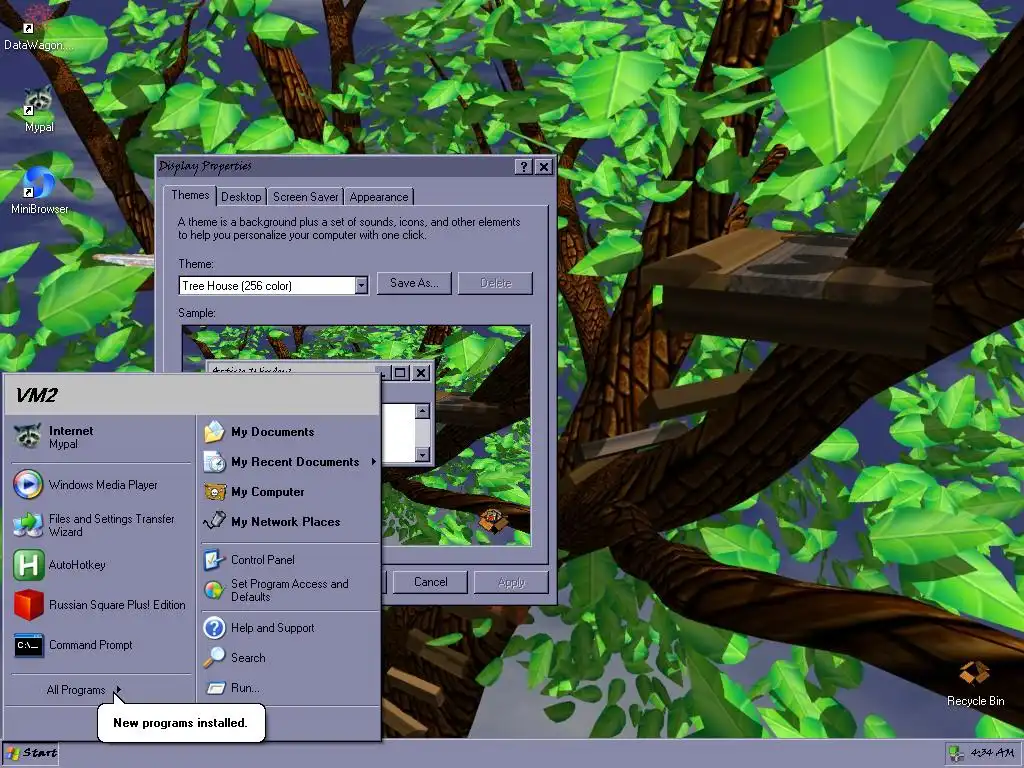The height and width of the screenshot is (768, 1024).
Task: Switch to the Screen Saver tab
Action: 306,197
